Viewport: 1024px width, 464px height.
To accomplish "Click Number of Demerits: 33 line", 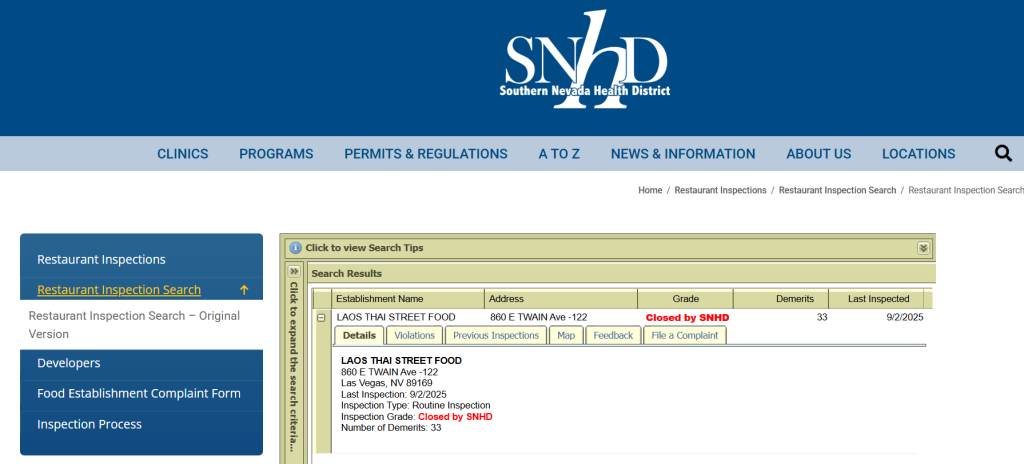I will click(x=391, y=427).
